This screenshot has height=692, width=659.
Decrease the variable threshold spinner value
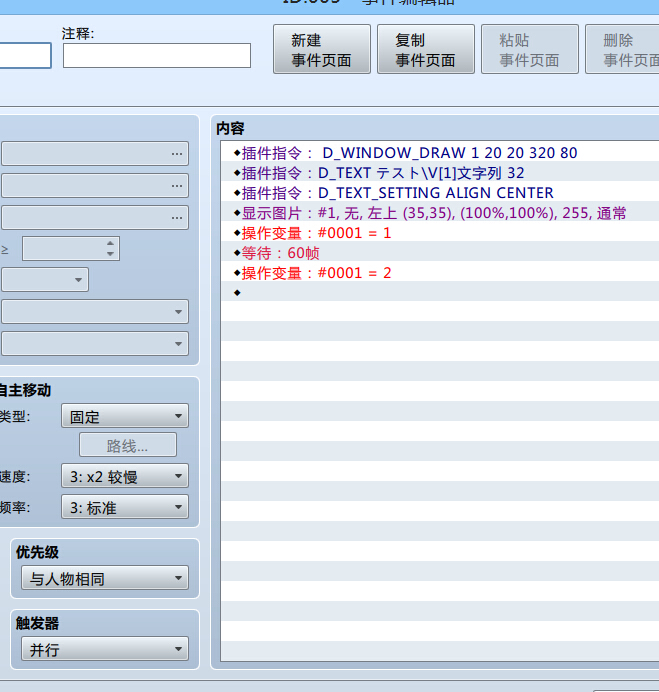coord(110,254)
